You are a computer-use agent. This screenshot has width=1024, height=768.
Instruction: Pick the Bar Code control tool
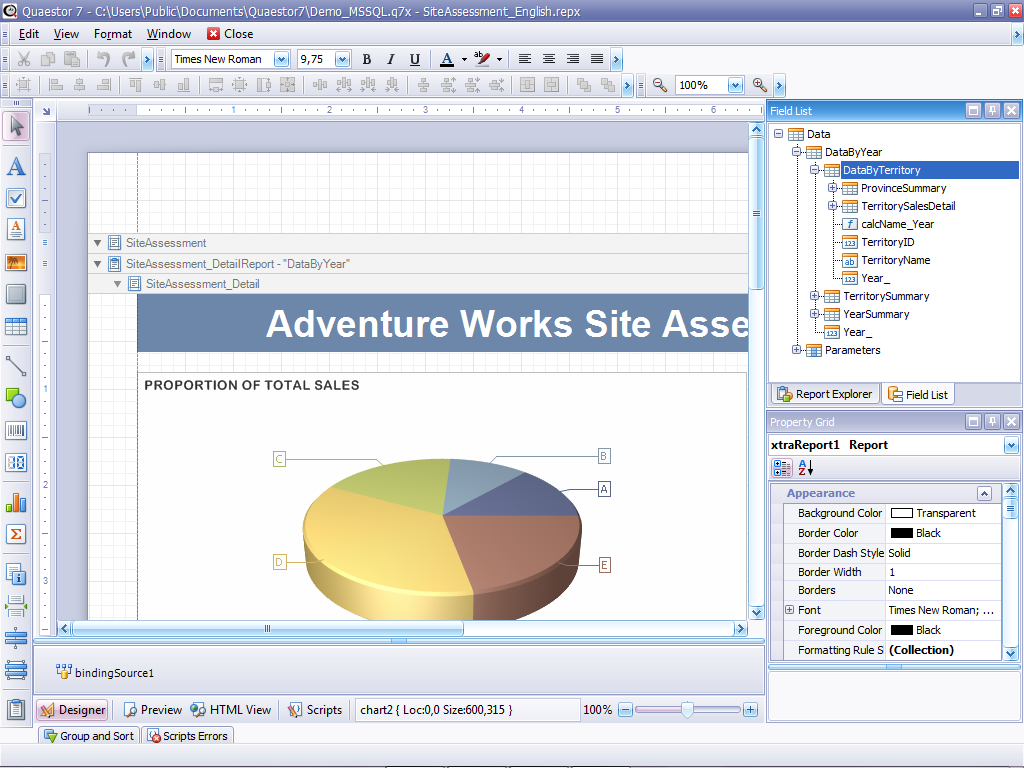tap(16, 430)
